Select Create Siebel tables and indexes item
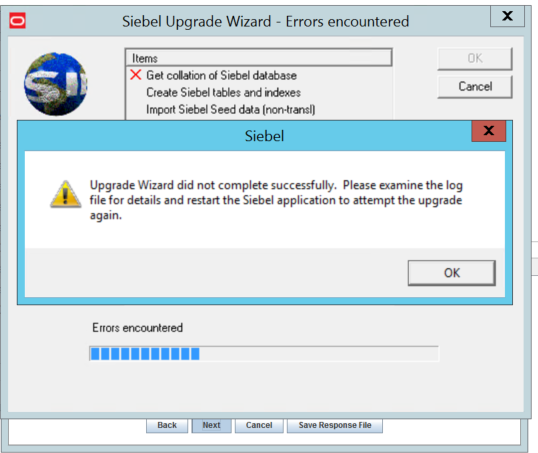 click(223, 92)
